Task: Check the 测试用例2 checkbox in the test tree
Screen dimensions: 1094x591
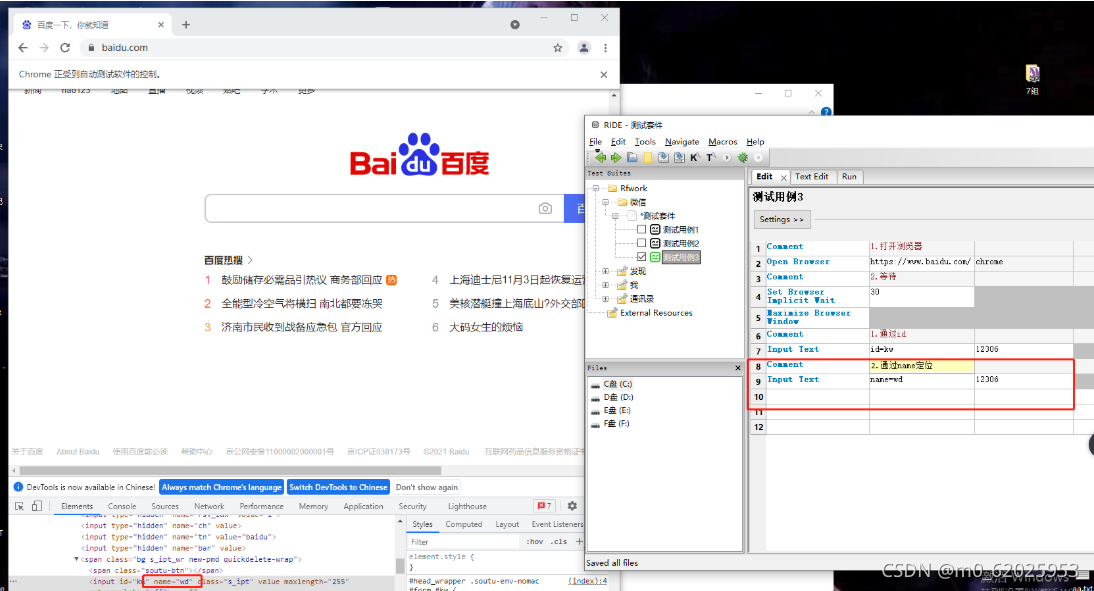Action: pyautogui.click(x=642, y=243)
